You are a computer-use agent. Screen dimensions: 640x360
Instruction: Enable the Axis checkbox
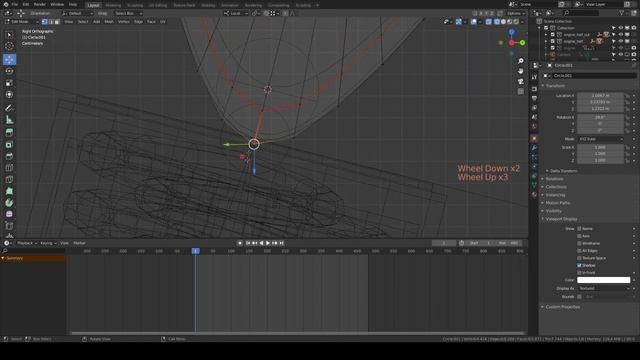point(579,236)
